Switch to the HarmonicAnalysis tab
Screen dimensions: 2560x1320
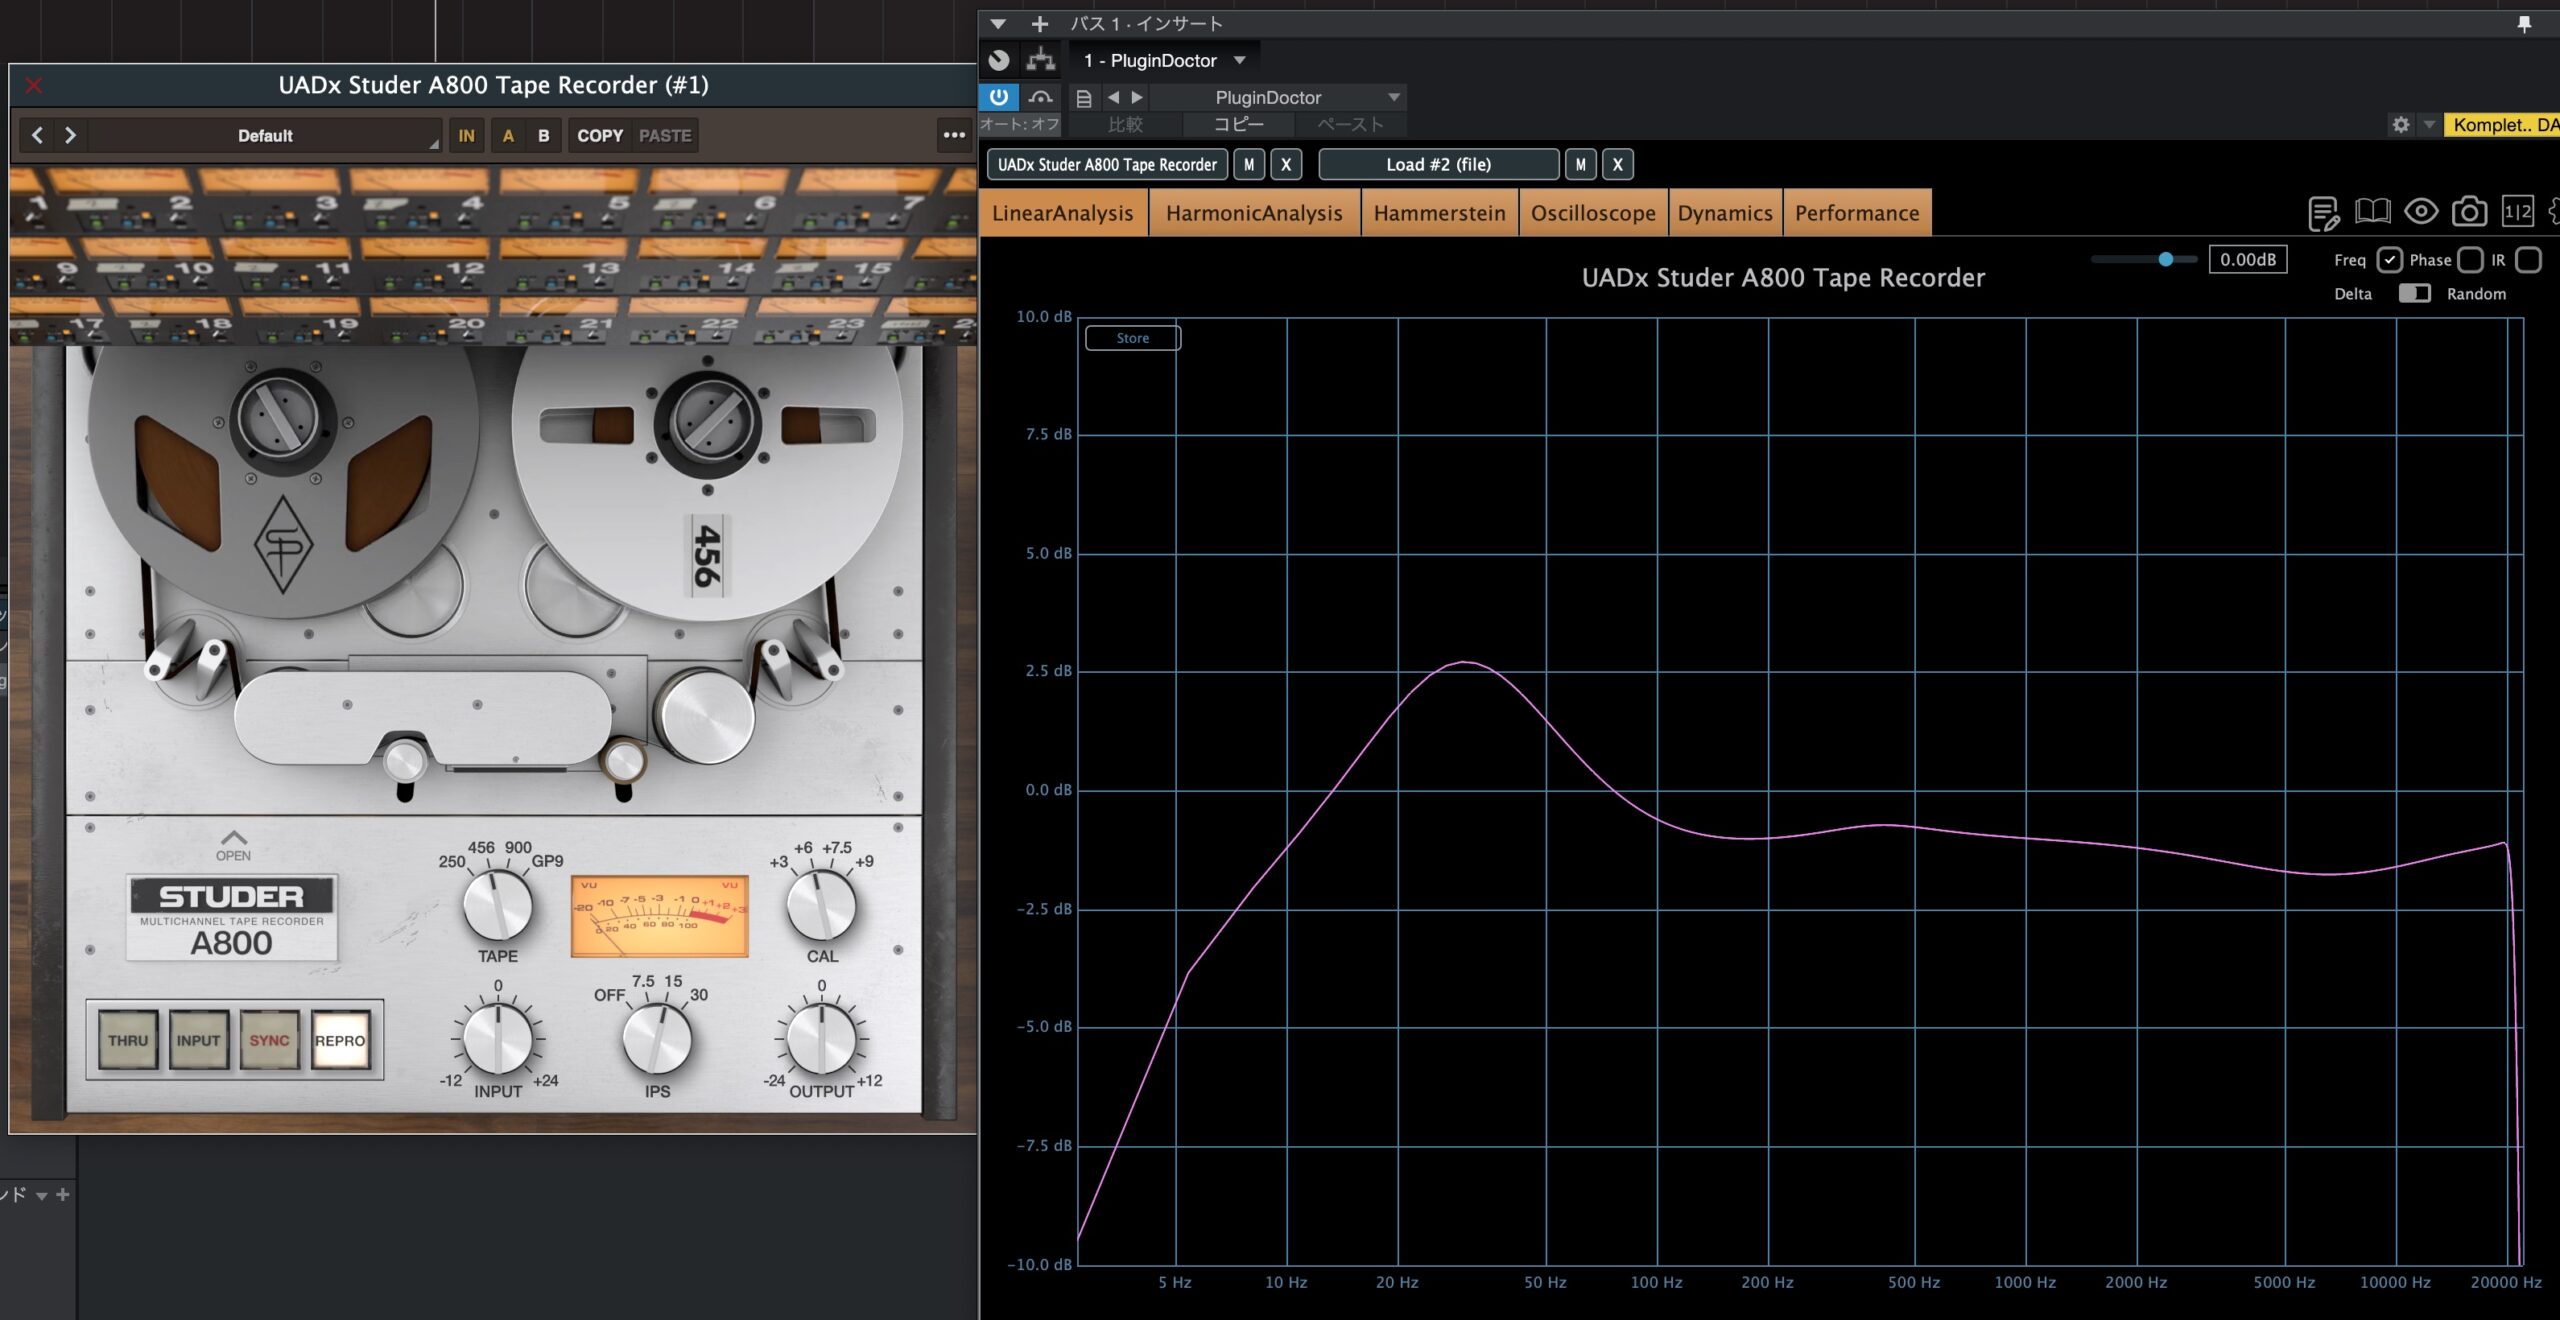pos(1254,213)
